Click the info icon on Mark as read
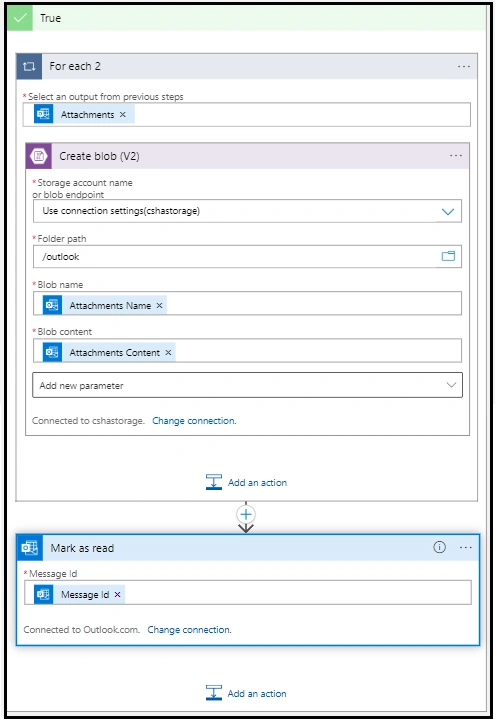Screen dimensions: 496x722 (x=439, y=547)
